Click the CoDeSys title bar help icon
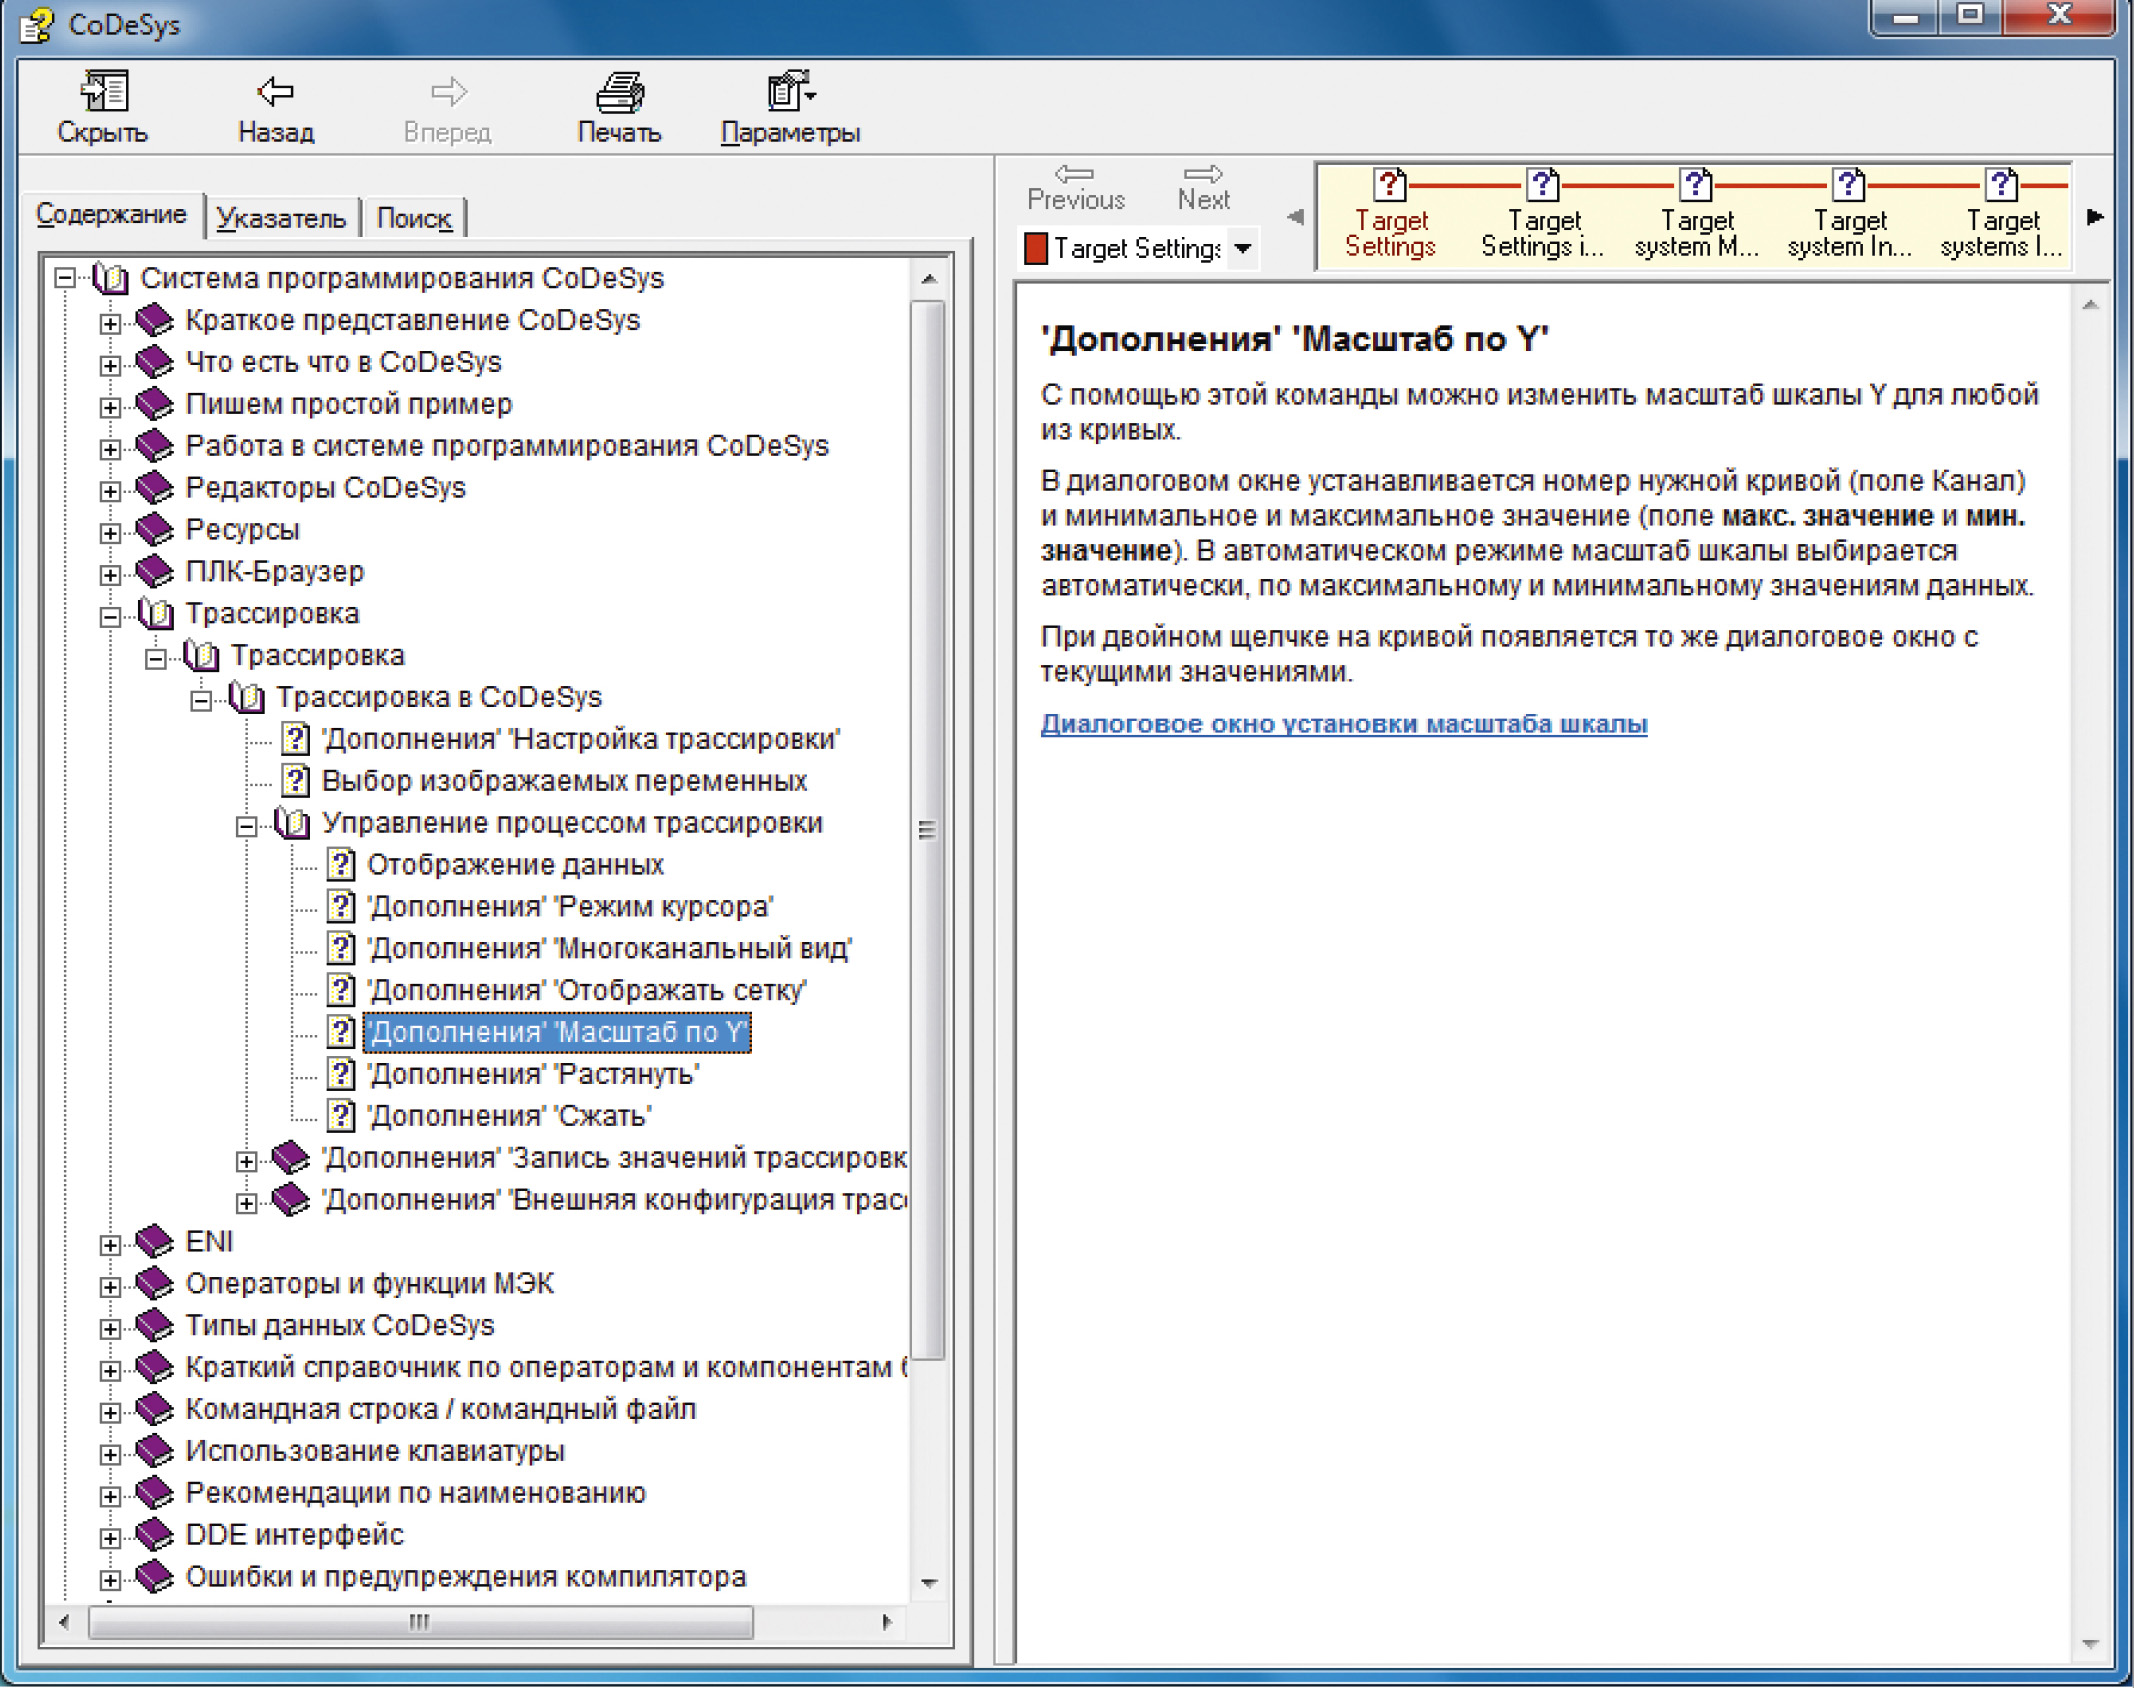Viewport: 2134px width, 1688px height. click(37, 25)
